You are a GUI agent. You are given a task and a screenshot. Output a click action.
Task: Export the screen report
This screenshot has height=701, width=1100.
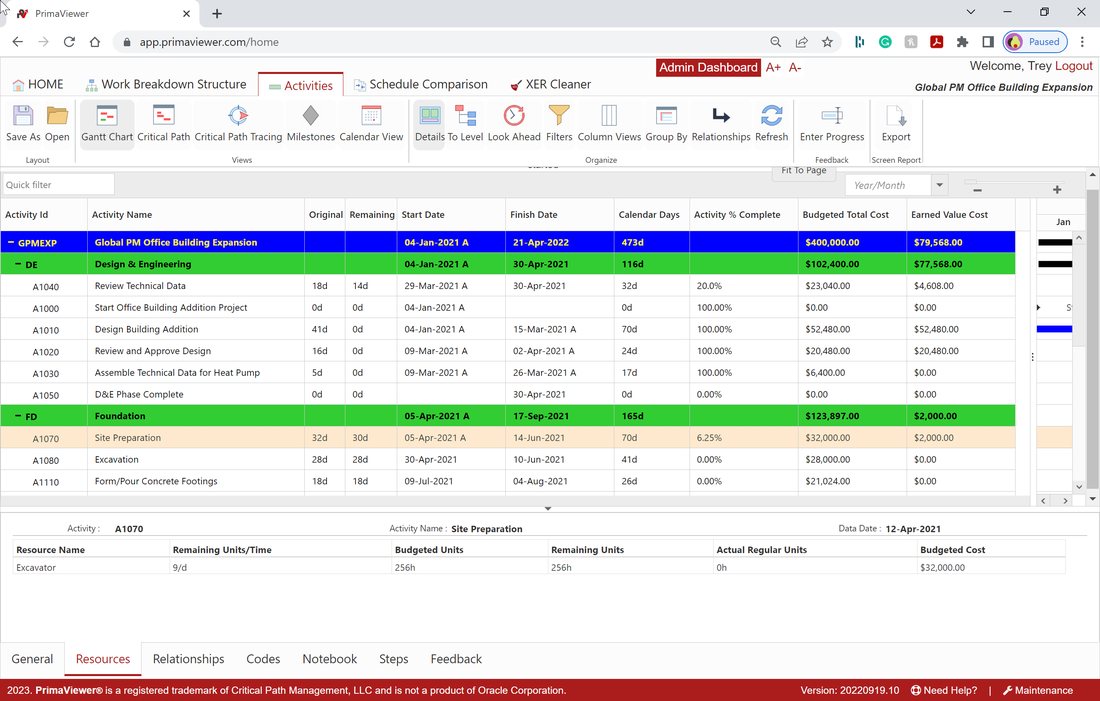(896, 123)
